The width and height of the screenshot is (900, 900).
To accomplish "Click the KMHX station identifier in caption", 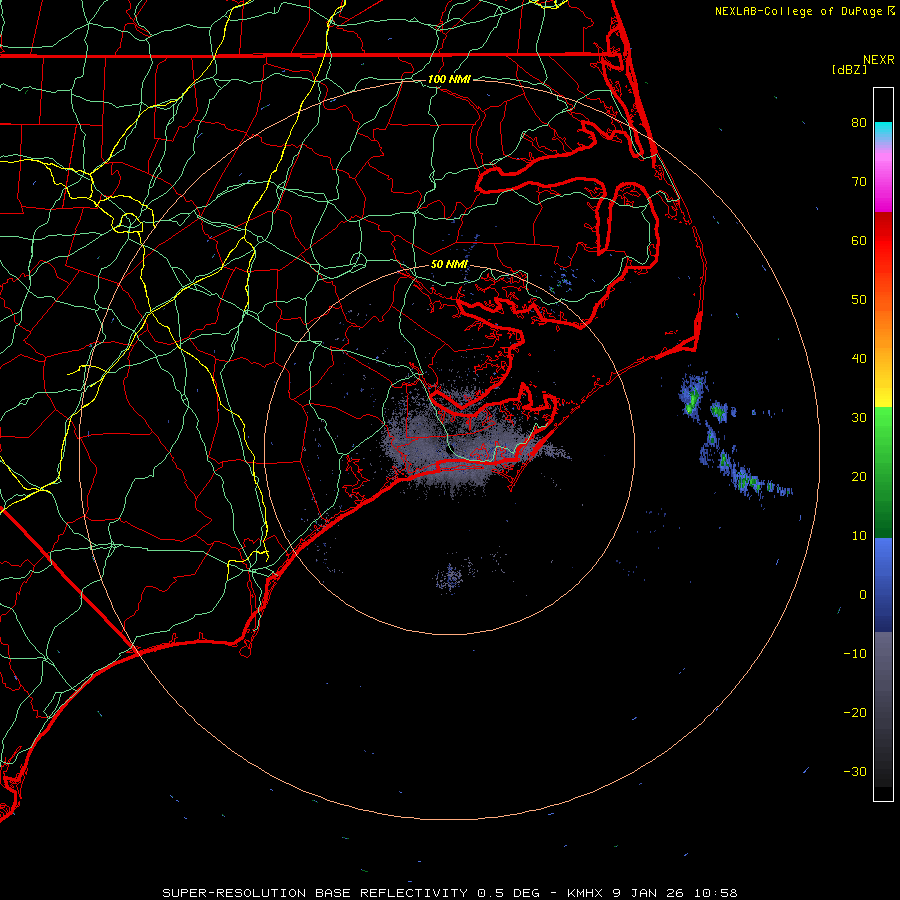I will click(584, 893).
